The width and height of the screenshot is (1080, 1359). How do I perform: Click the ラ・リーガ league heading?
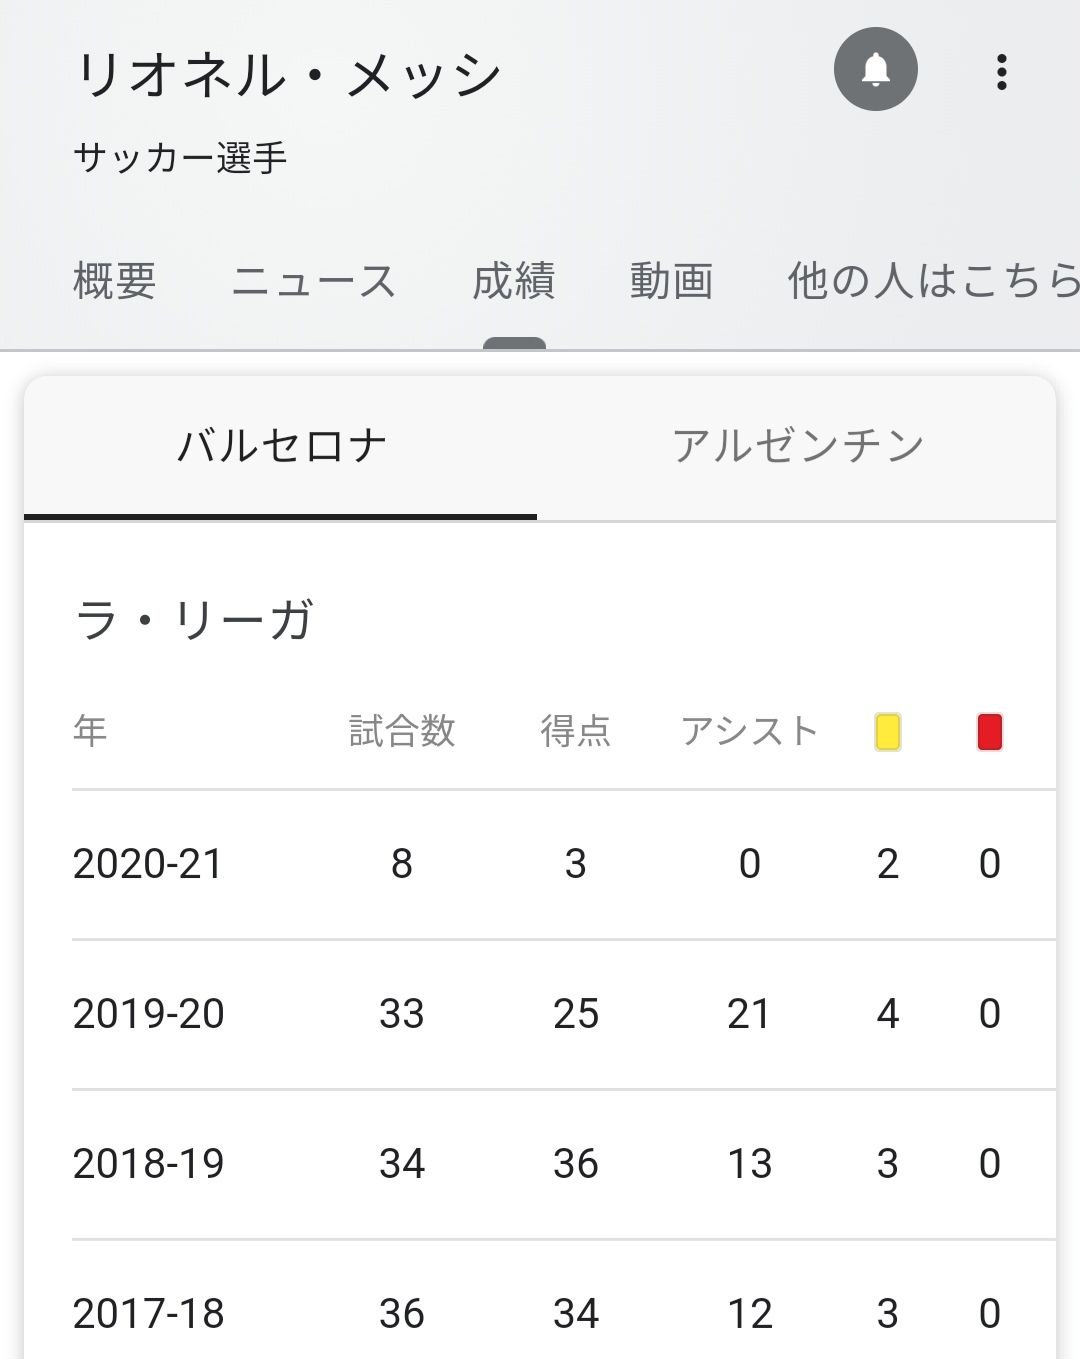194,620
